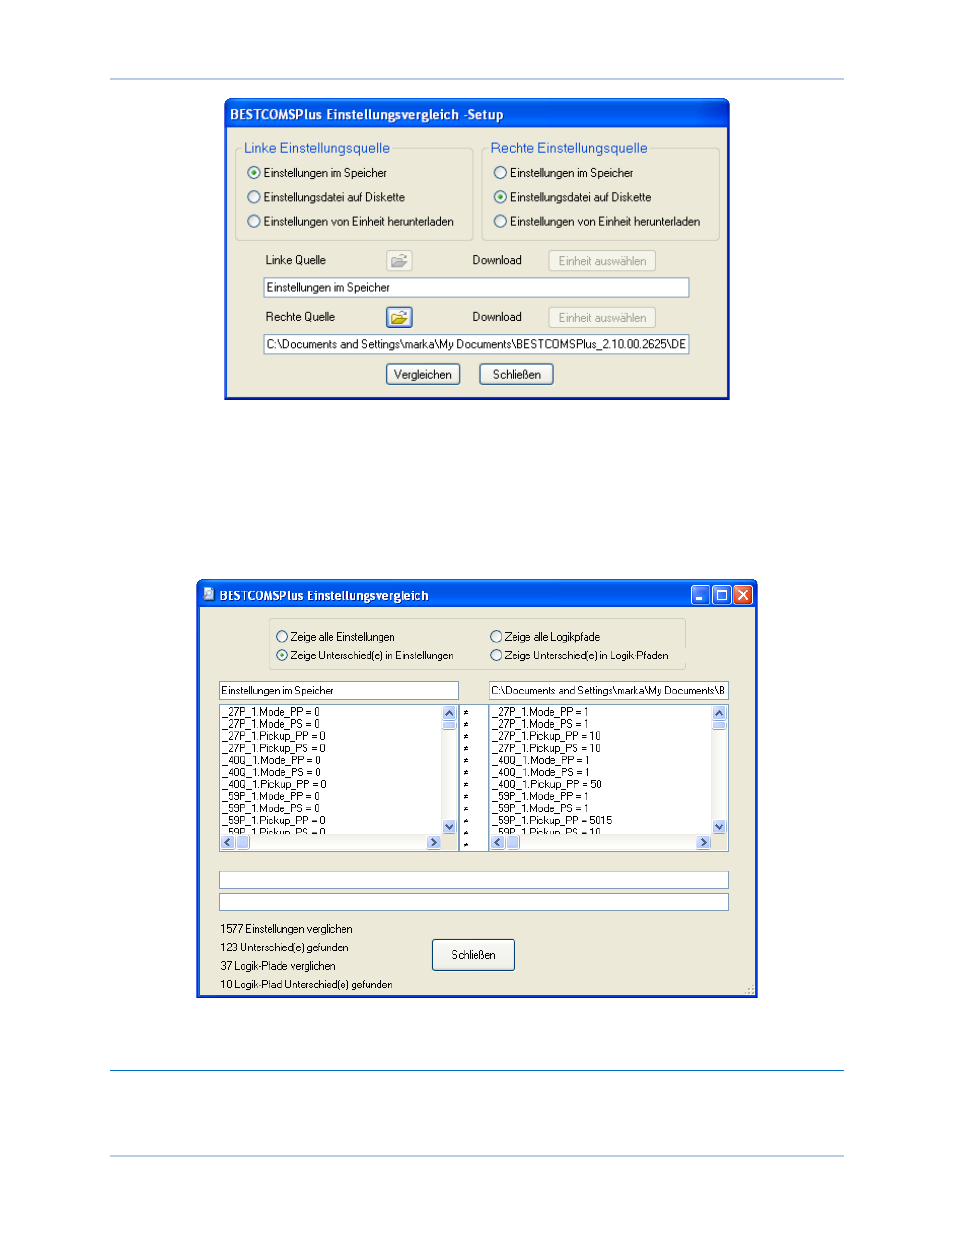Select left entry _59P_1.Mode_PS = 0

pos(271,809)
